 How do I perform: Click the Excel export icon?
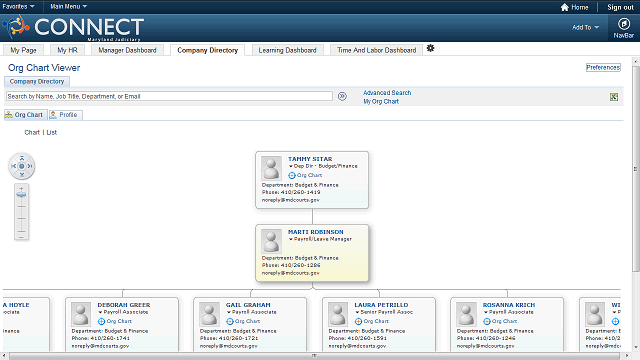click(613, 97)
